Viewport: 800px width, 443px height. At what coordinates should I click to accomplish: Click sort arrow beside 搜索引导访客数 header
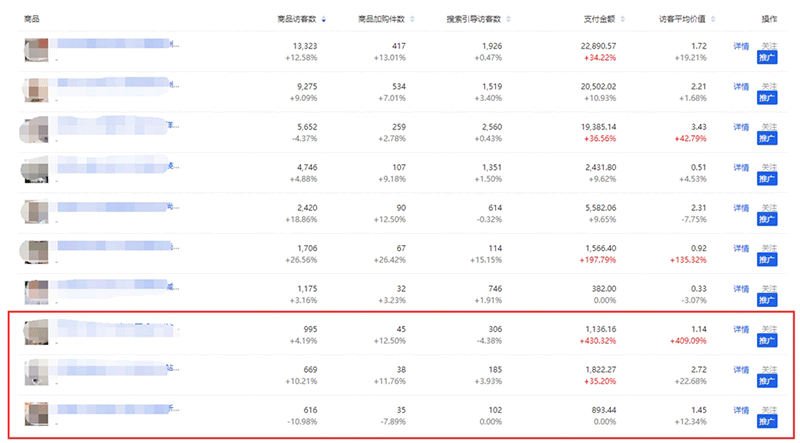point(508,19)
